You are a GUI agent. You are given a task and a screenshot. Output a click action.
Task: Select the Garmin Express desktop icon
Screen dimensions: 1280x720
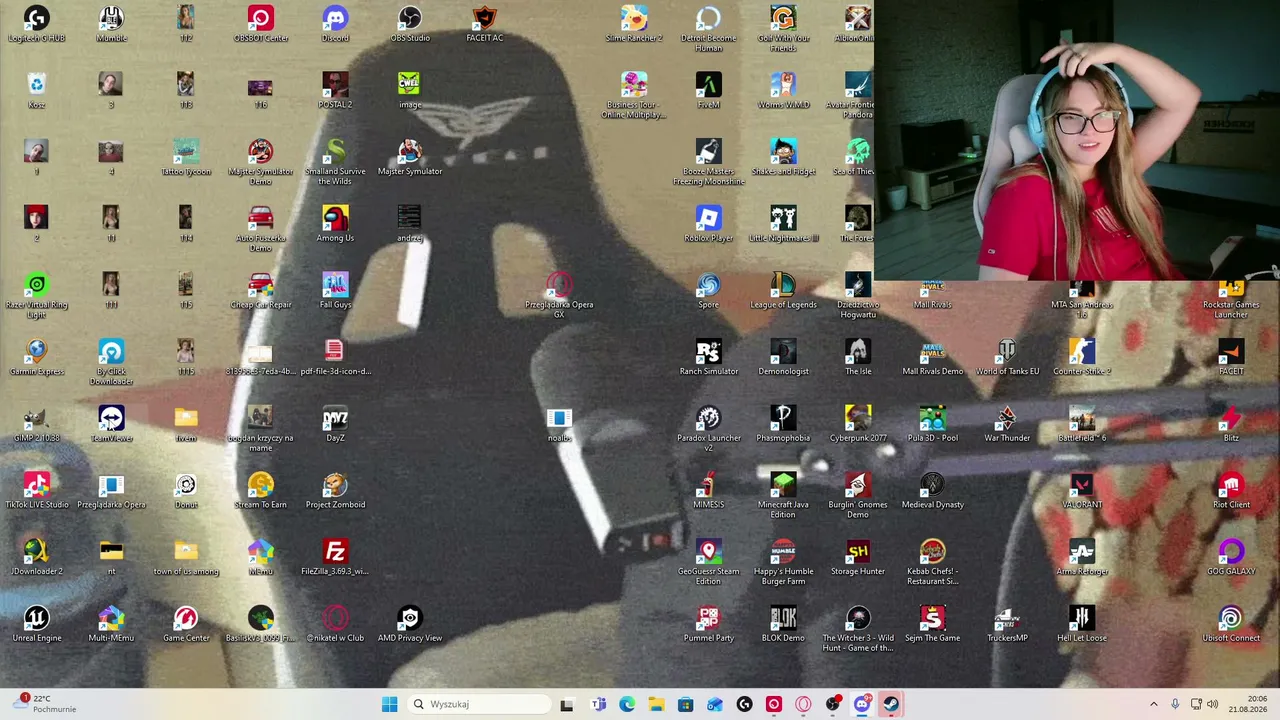pyautogui.click(x=37, y=358)
